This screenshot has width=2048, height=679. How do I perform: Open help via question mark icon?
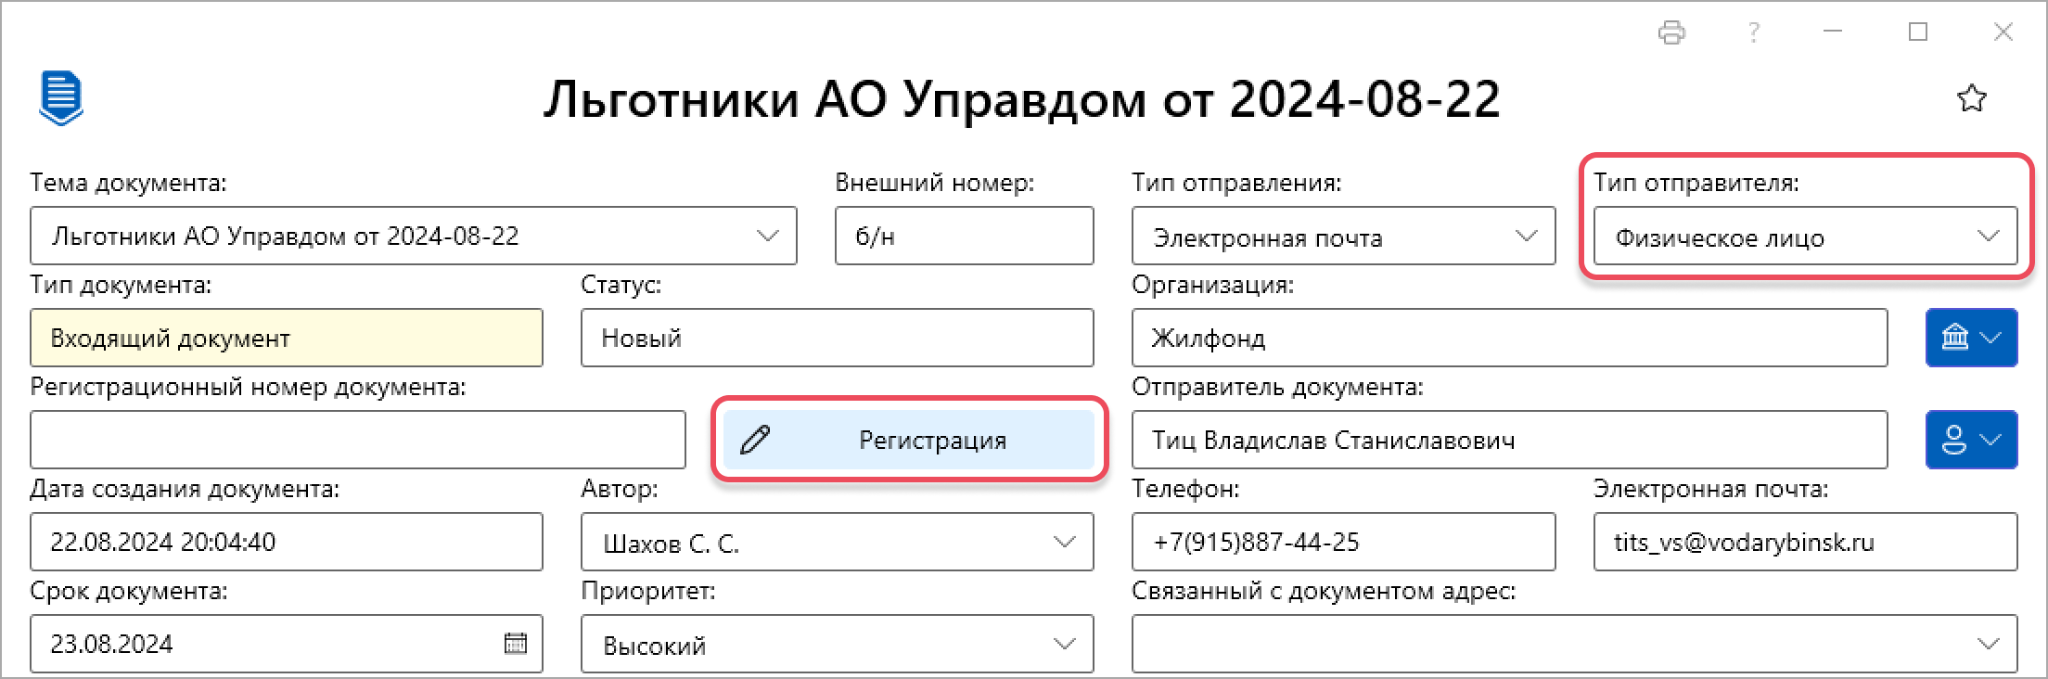(x=1753, y=33)
